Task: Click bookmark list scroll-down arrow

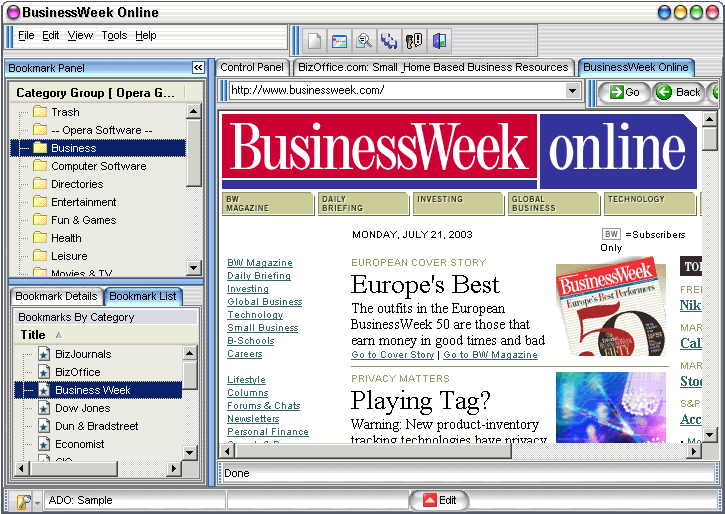Action: tap(190, 452)
